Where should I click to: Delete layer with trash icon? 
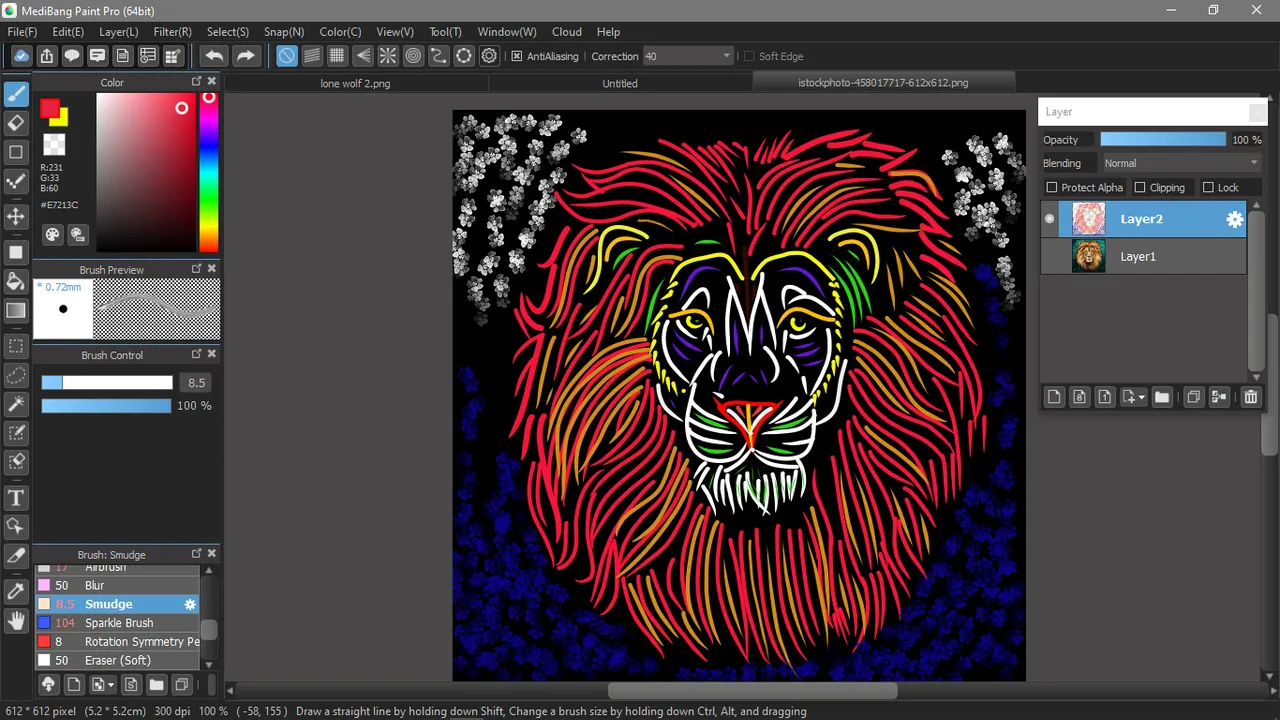tap(1250, 398)
